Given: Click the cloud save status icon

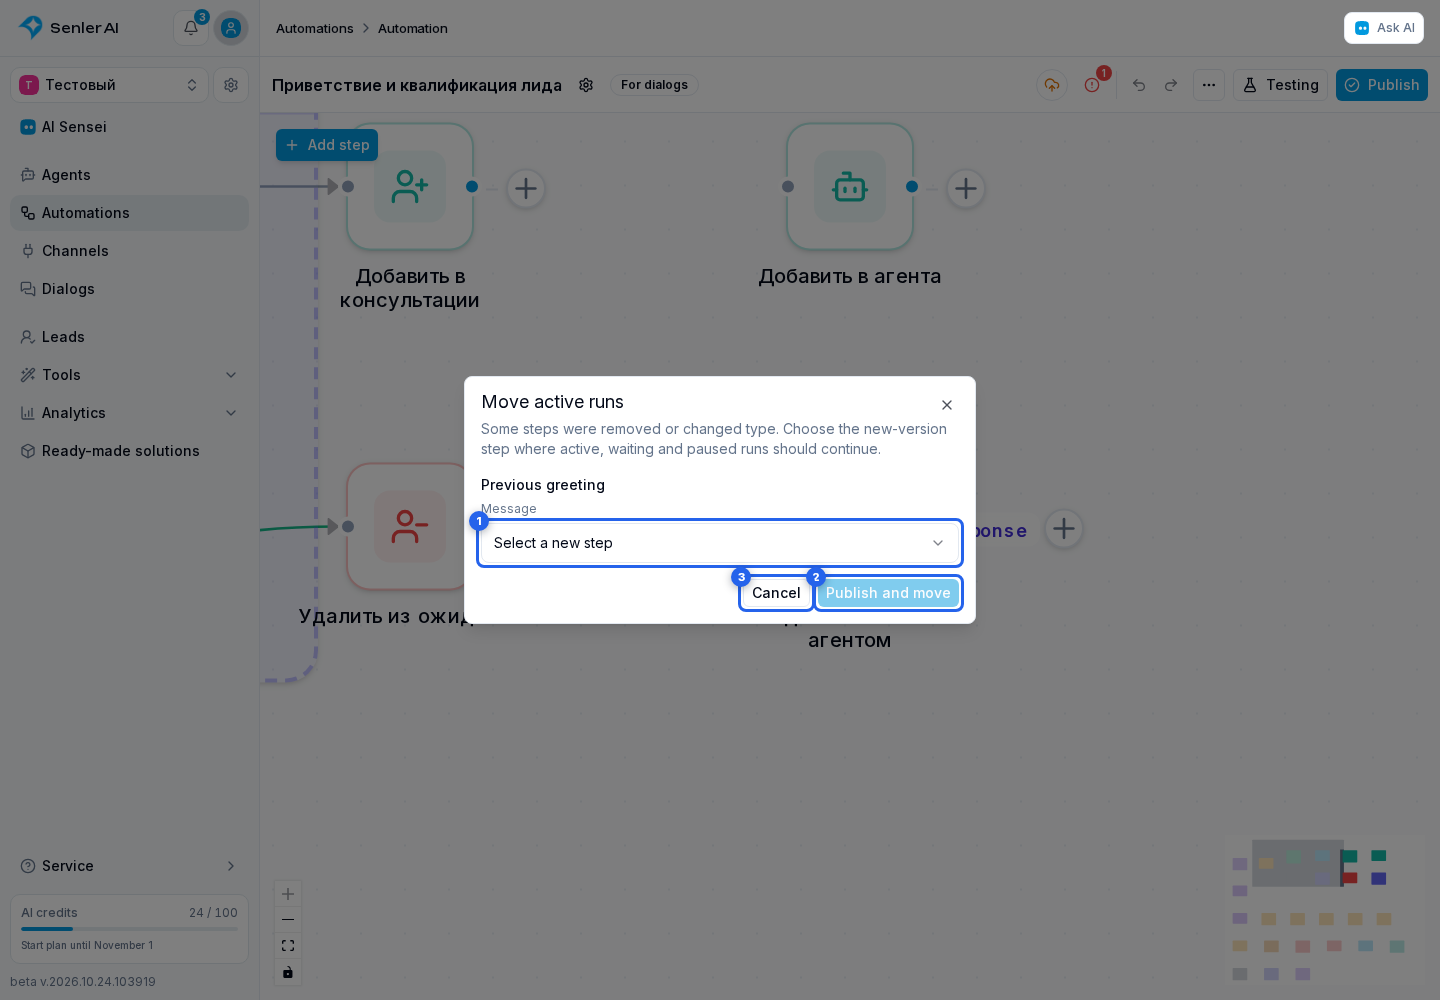Looking at the screenshot, I should pyautogui.click(x=1052, y=85).
